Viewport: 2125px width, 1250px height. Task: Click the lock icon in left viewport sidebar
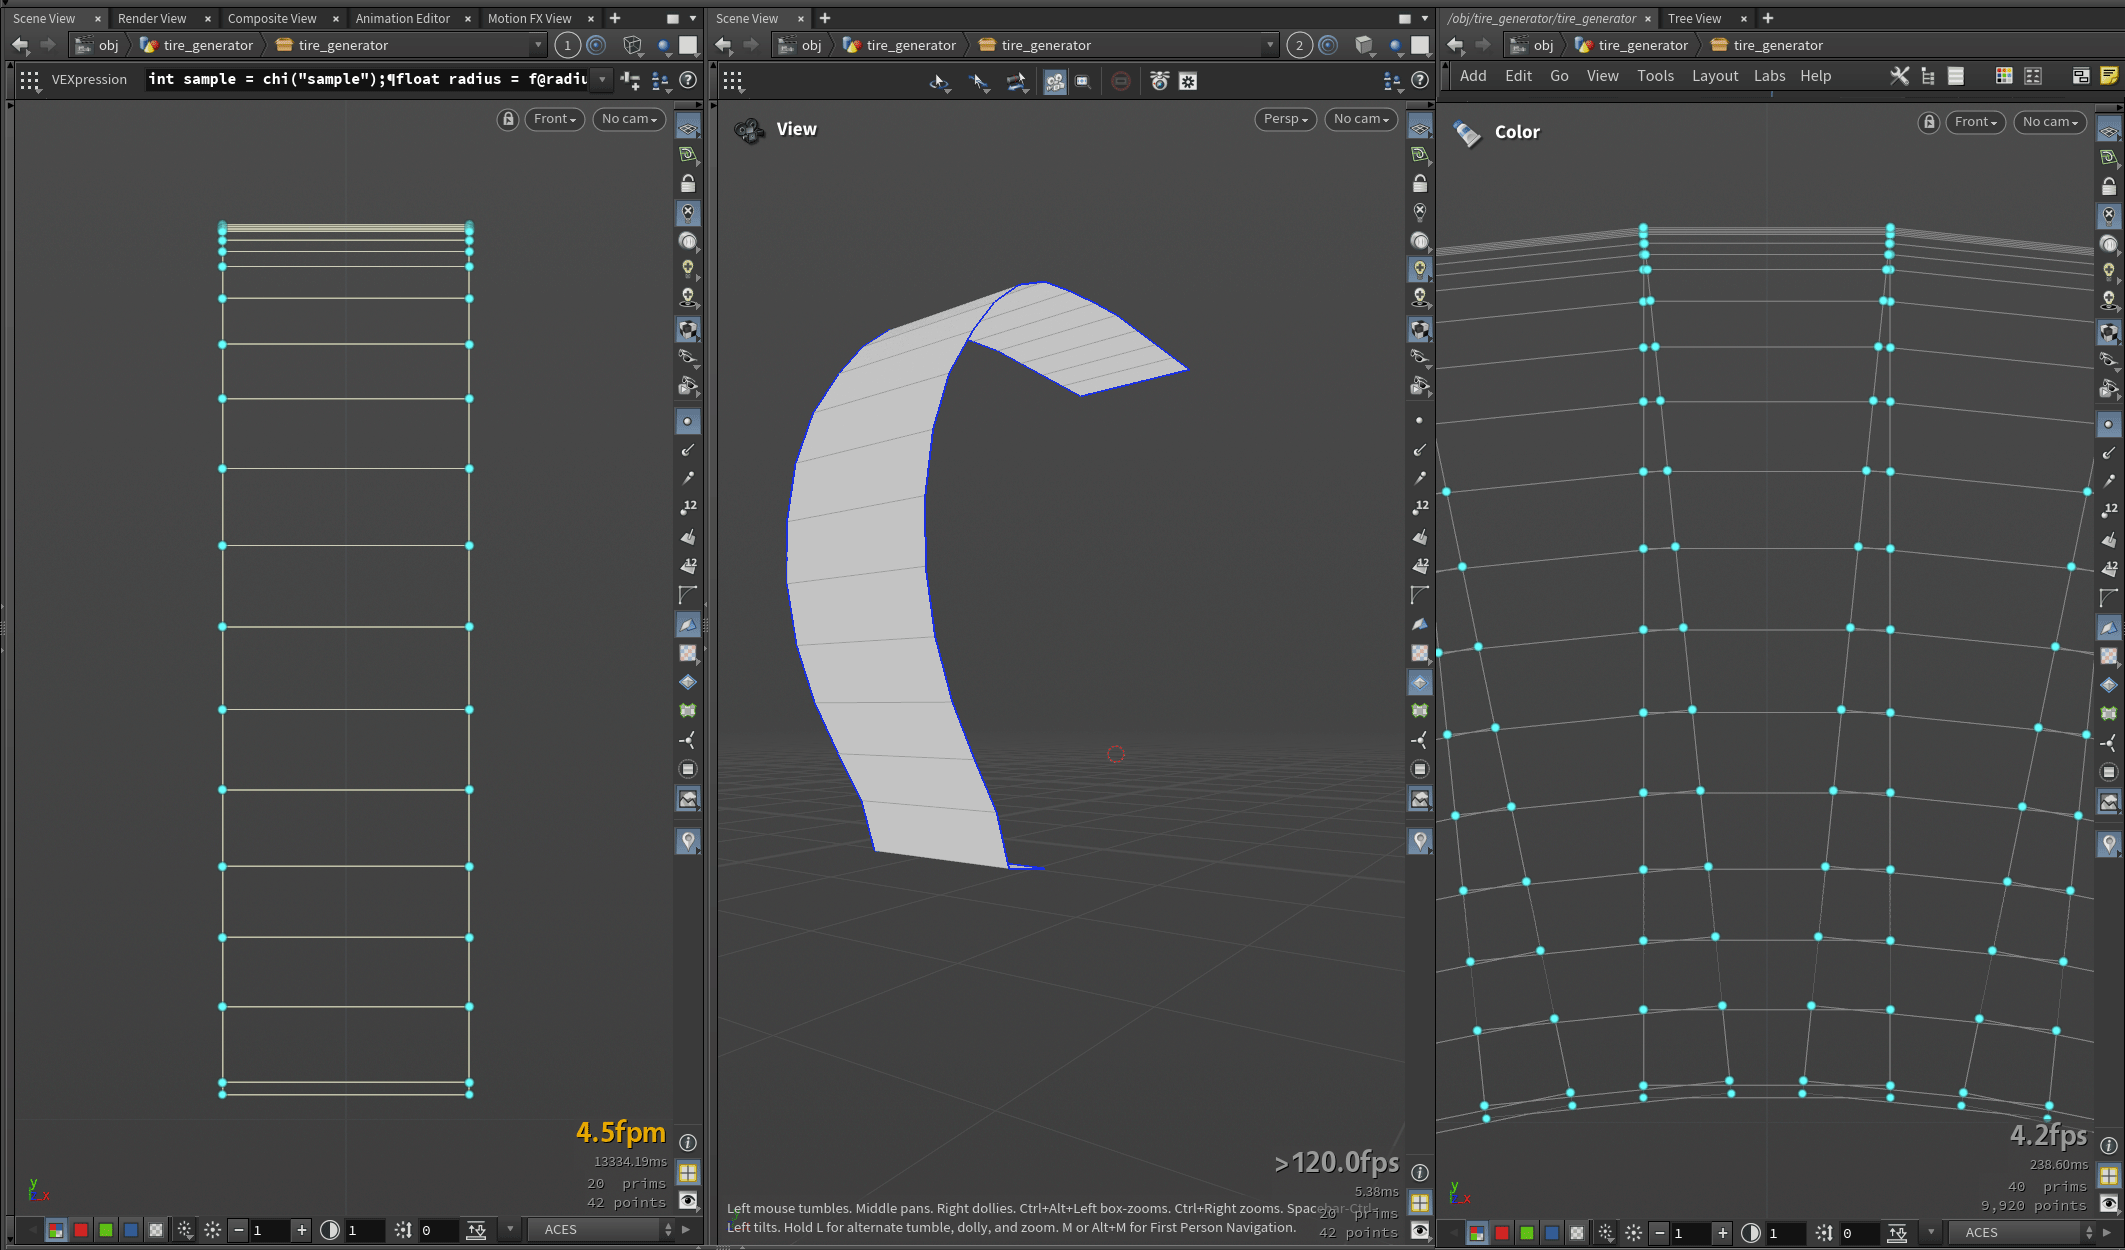click(688, 183)
